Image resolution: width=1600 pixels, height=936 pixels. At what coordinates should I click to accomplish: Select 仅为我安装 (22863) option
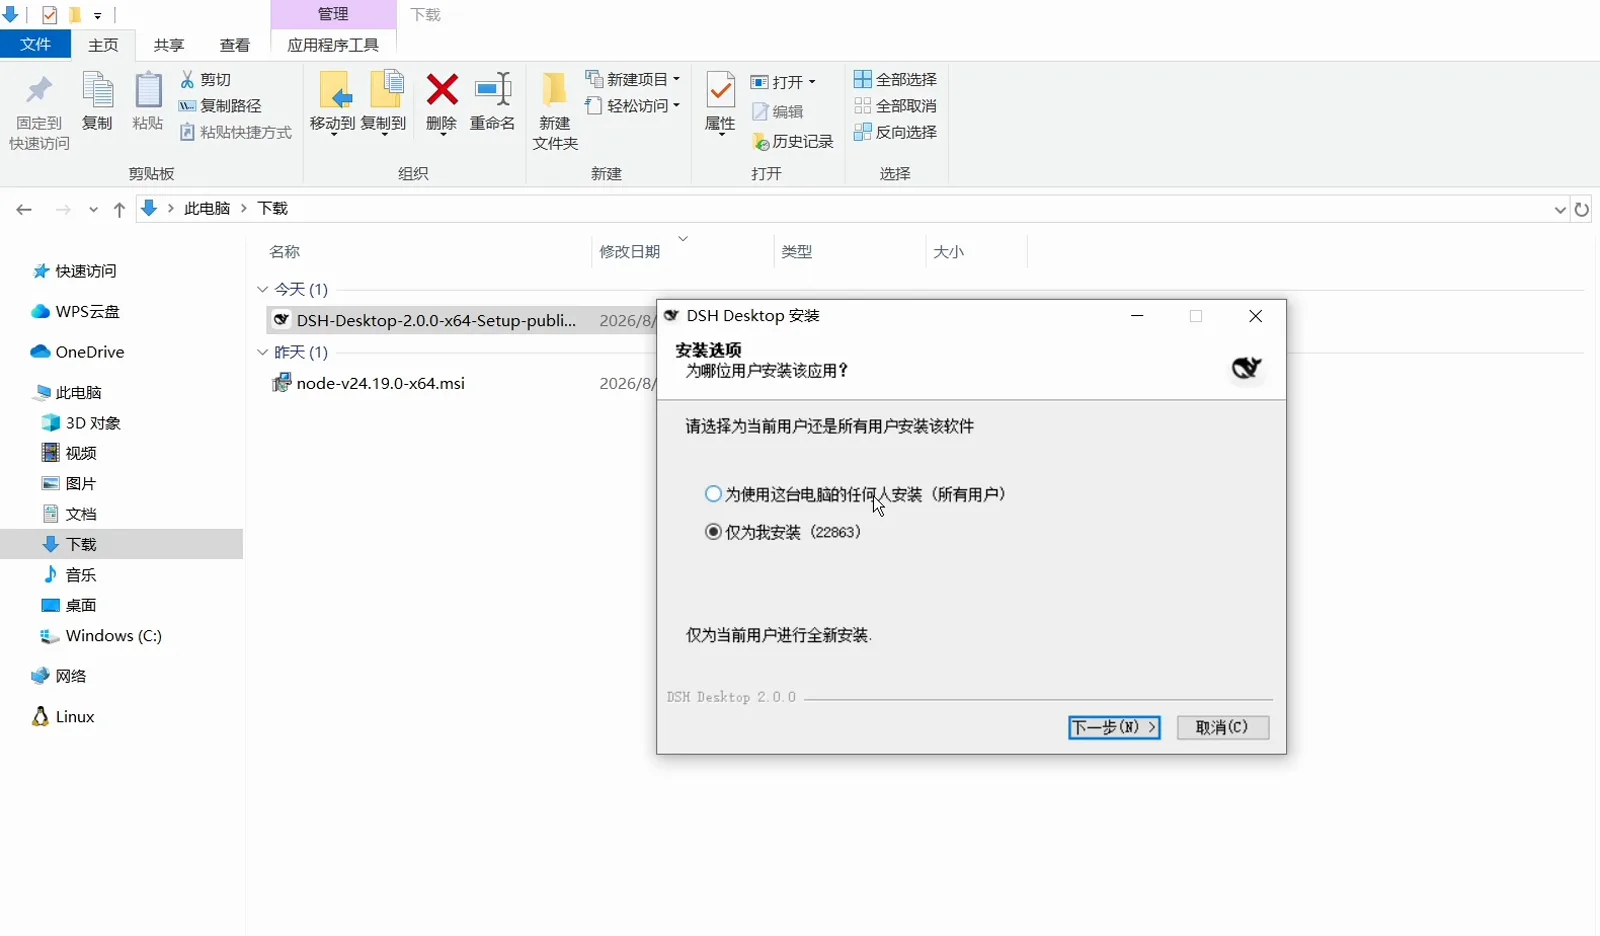[x=783, y=532]
